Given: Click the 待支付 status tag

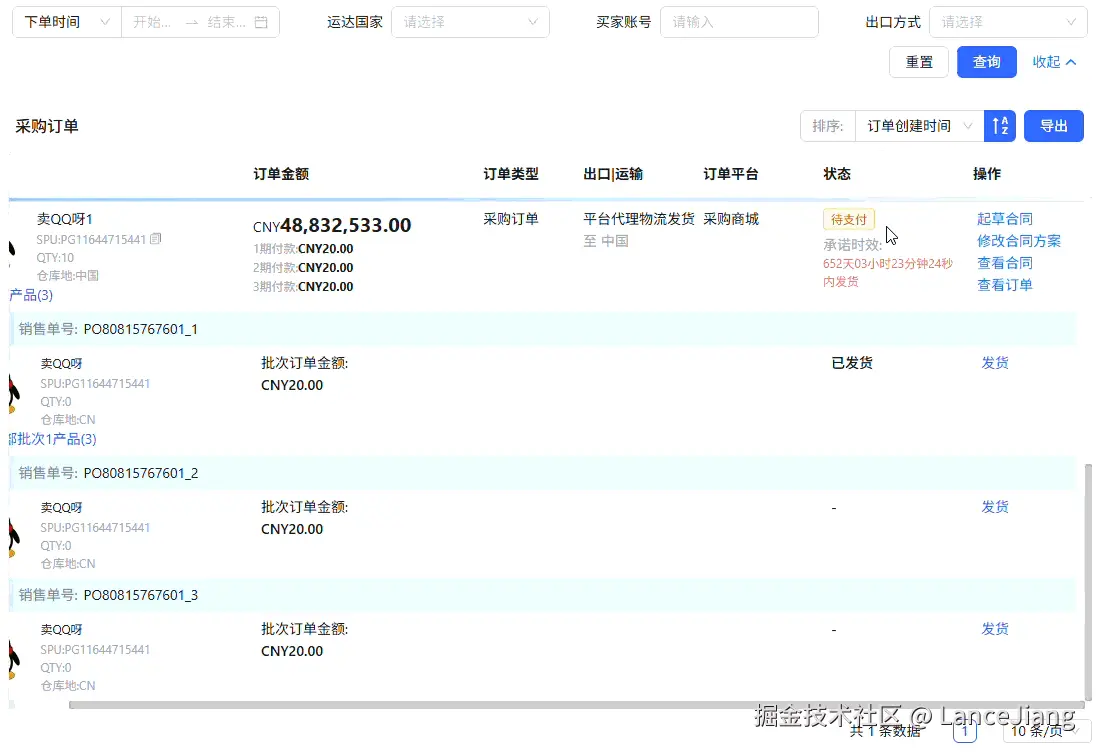Looking at the screenshot, I should (x=848, y=218).
